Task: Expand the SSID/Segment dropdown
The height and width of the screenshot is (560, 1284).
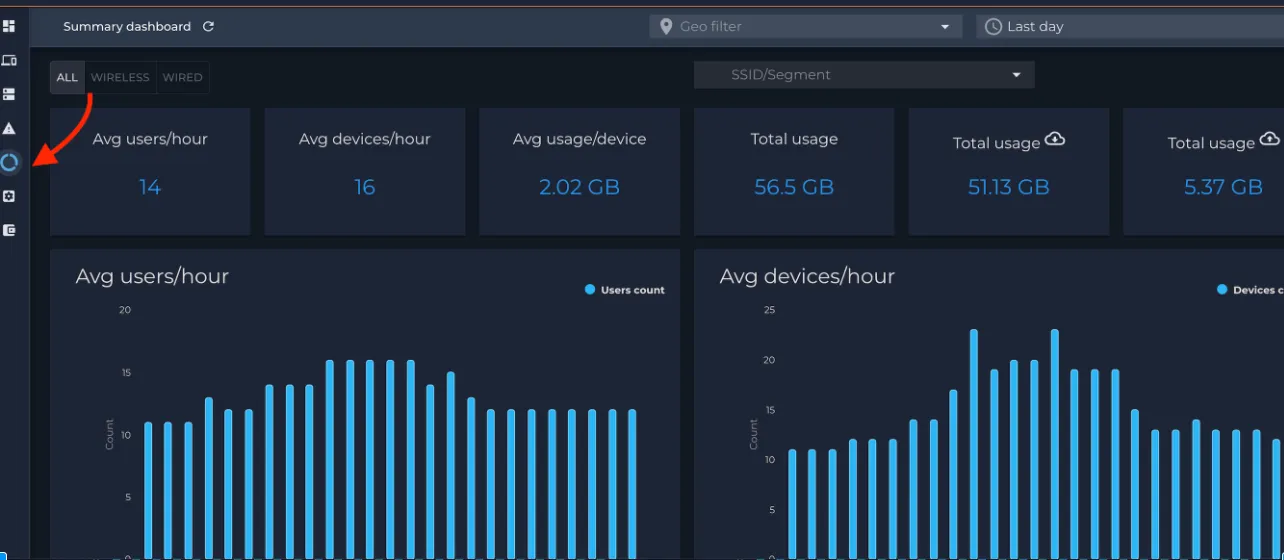Action: [x=864, y=75]
